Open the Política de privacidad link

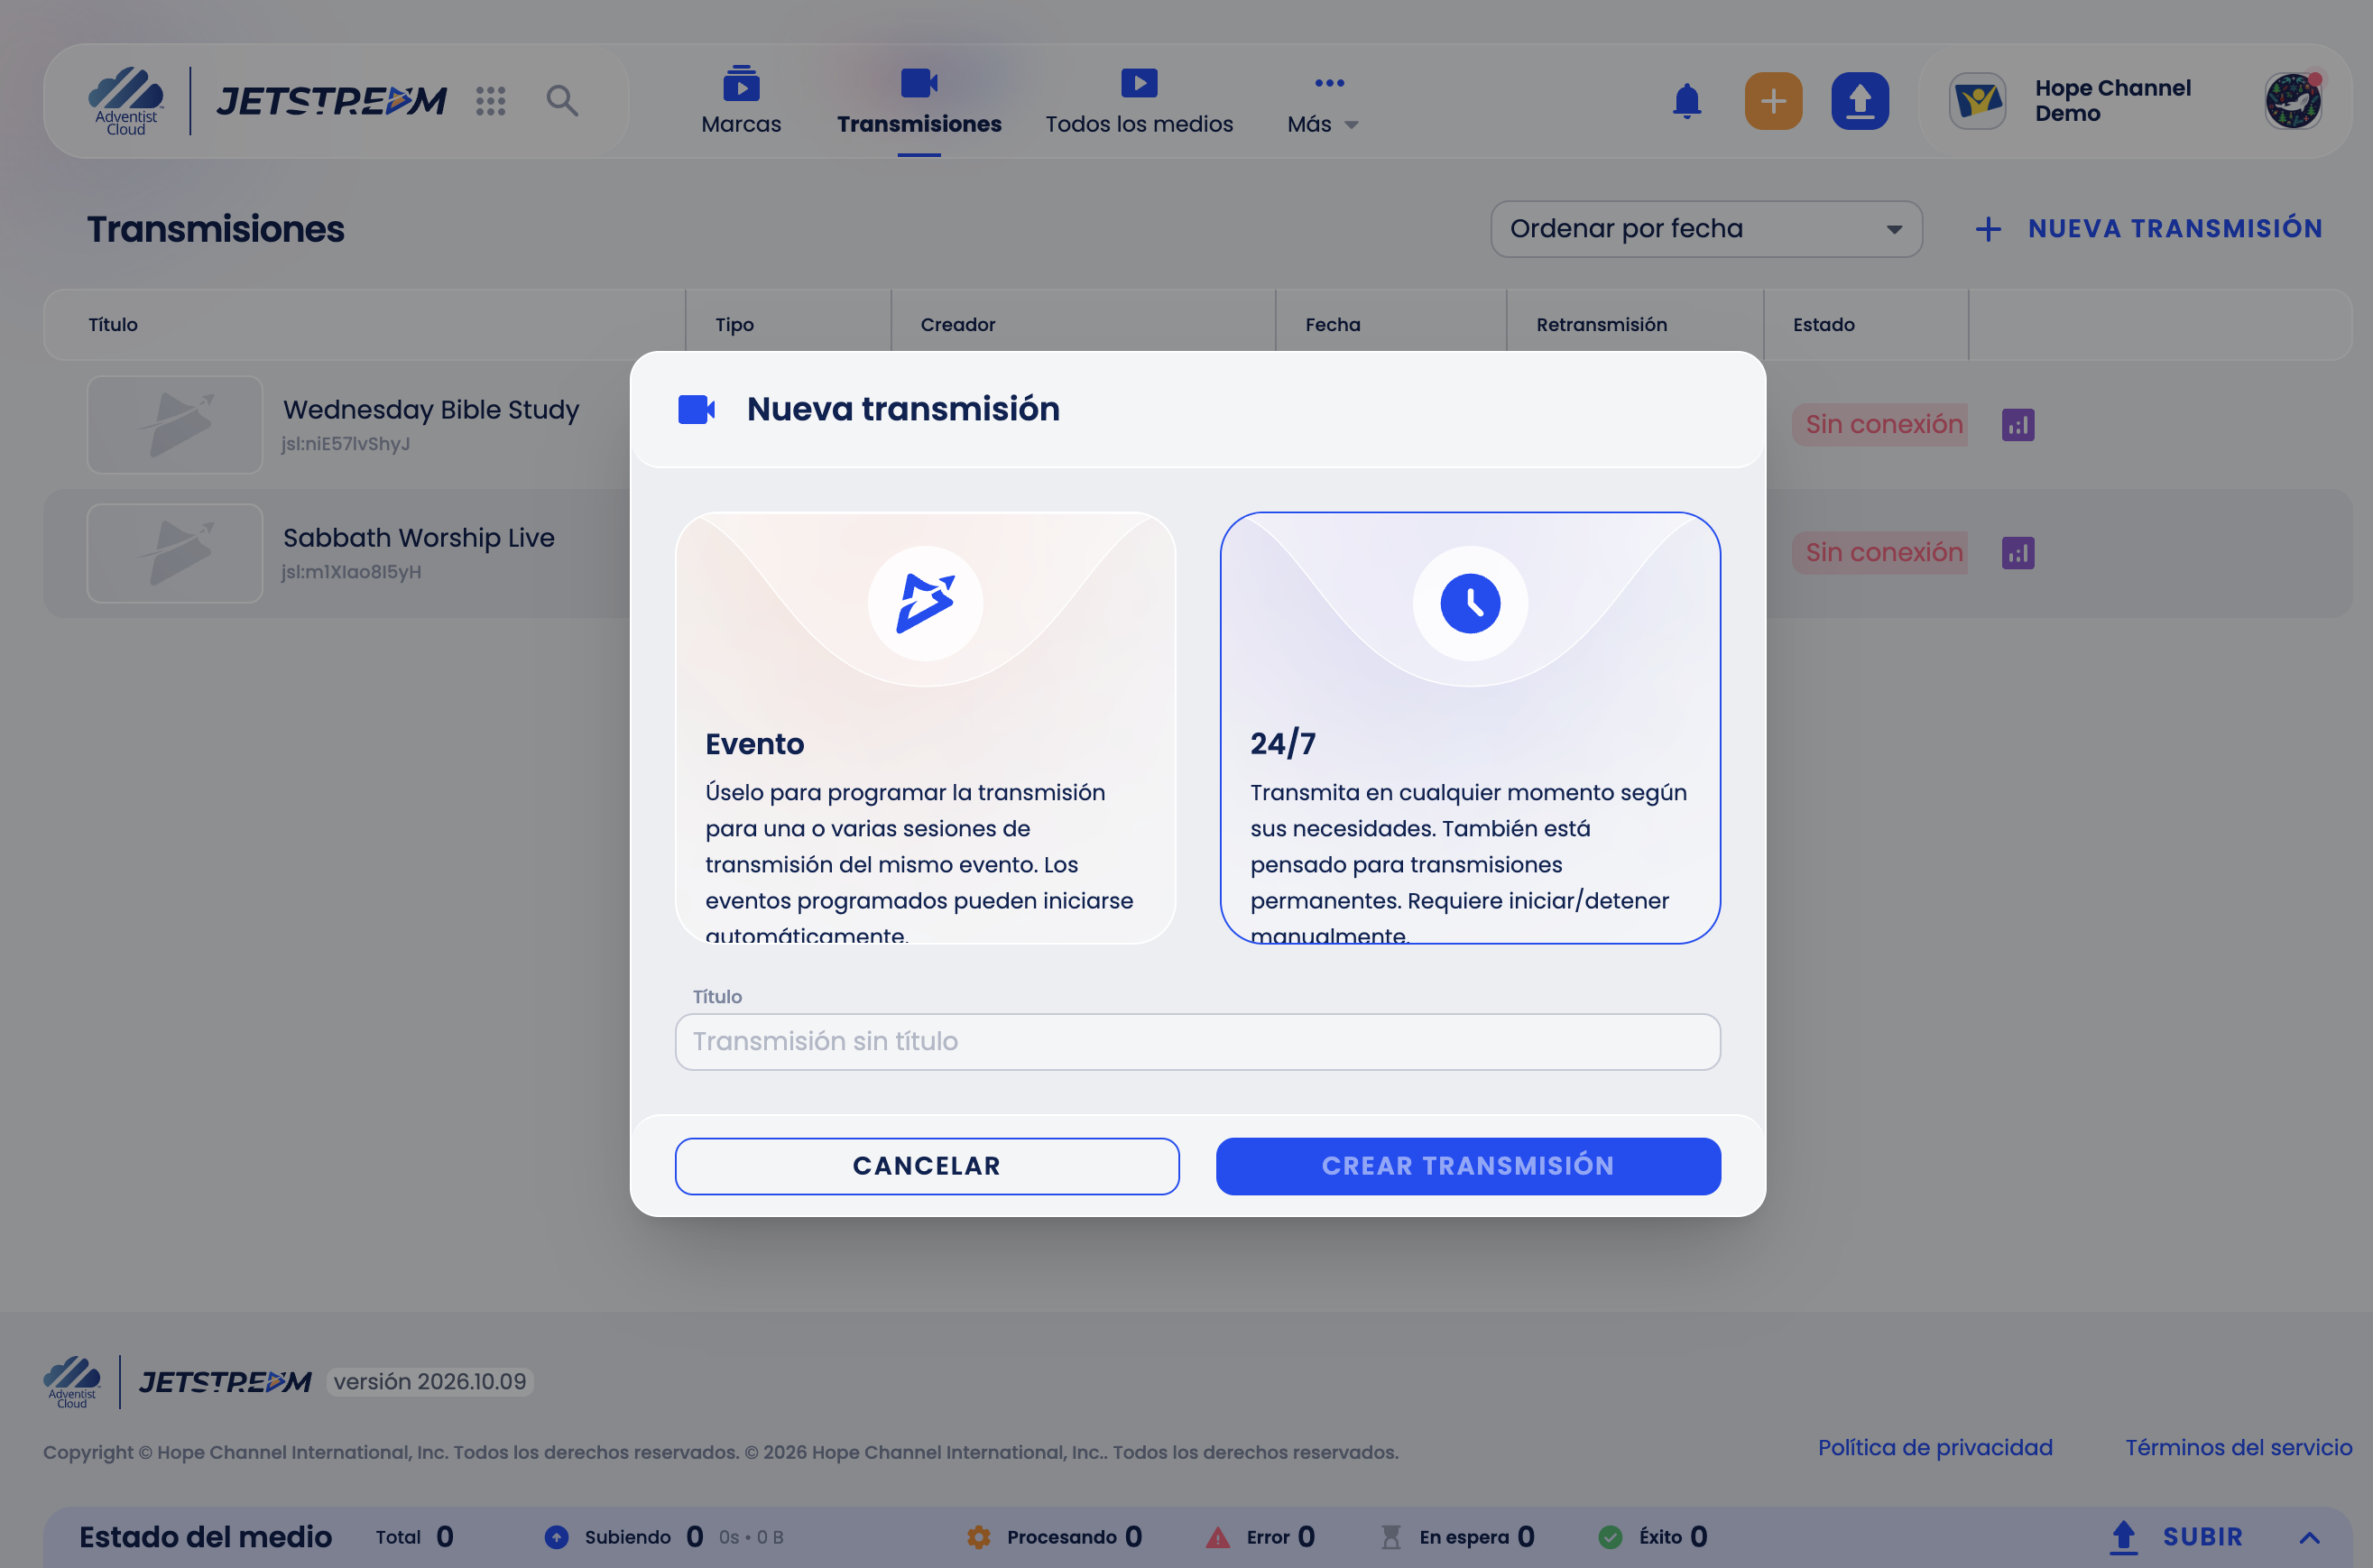click(x=1935, y=1448)
